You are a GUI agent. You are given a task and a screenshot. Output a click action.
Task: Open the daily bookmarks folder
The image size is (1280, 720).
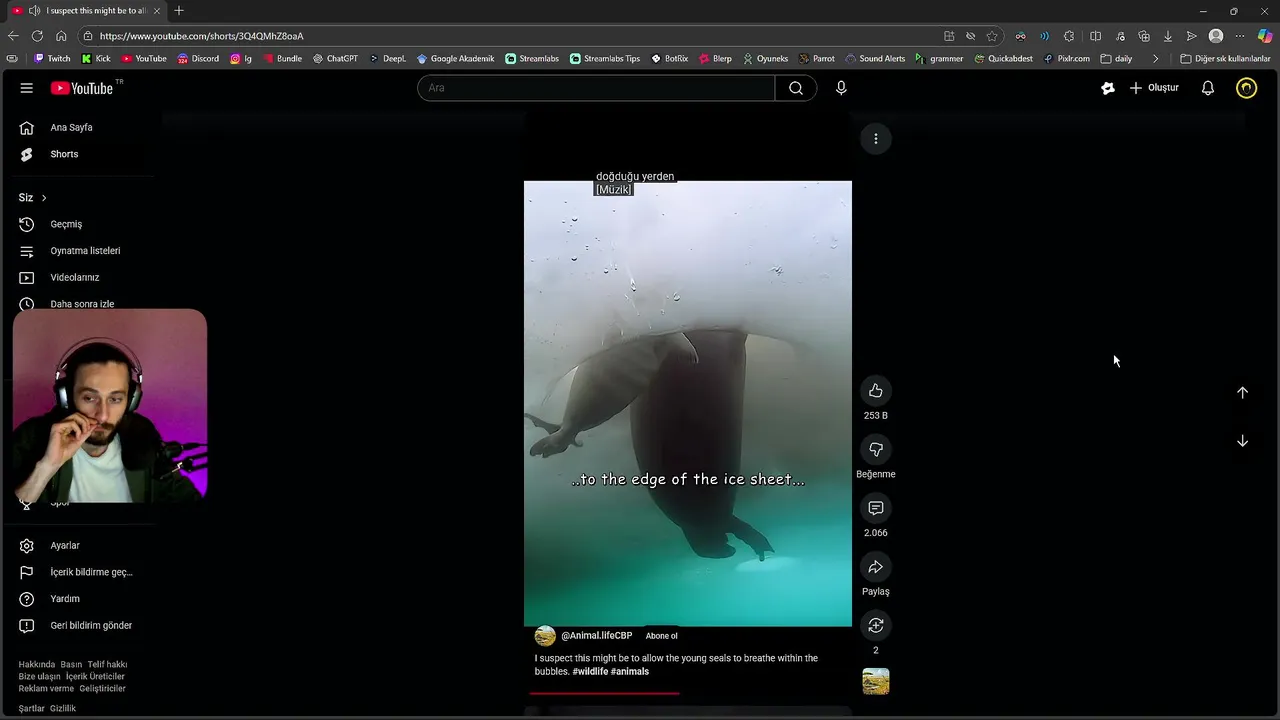click(x=1116, y=59)
